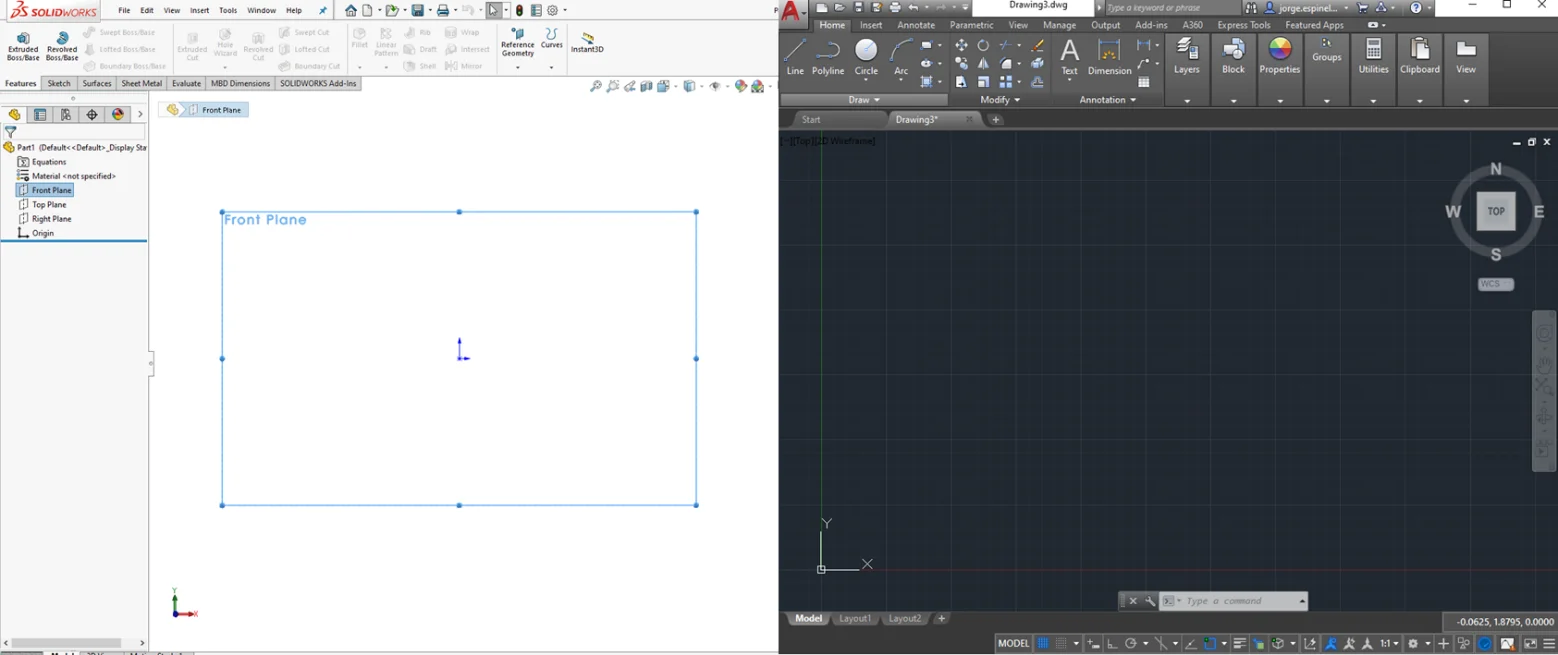Image resolution: width=1558 pixels, height=655 pixels.
Task: Toggle ortho mode in AutoCAD status bar
Action: (x=1112, y=643)
